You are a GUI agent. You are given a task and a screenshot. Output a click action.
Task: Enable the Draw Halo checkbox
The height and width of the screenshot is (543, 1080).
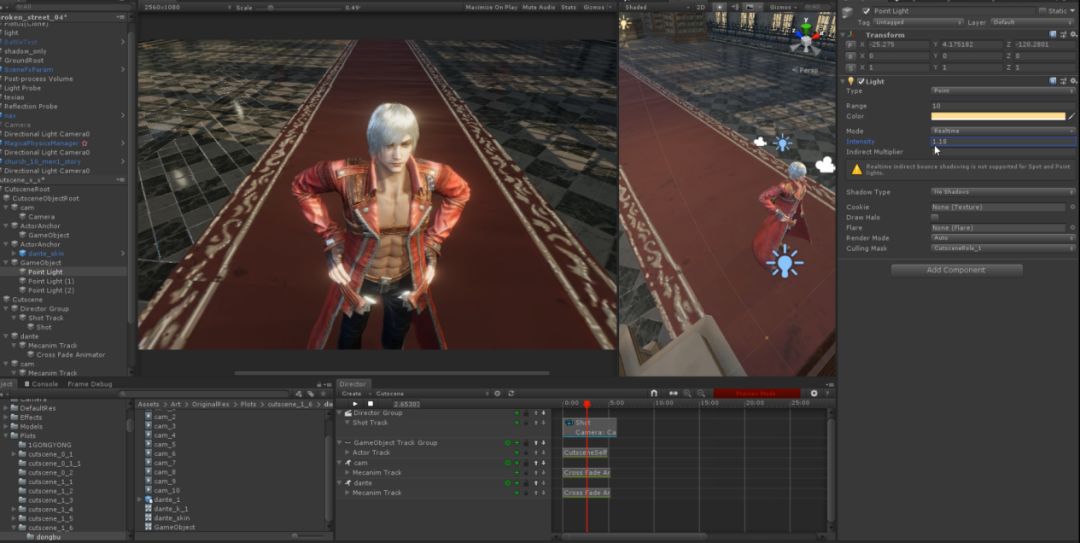(x=935, y=217)
